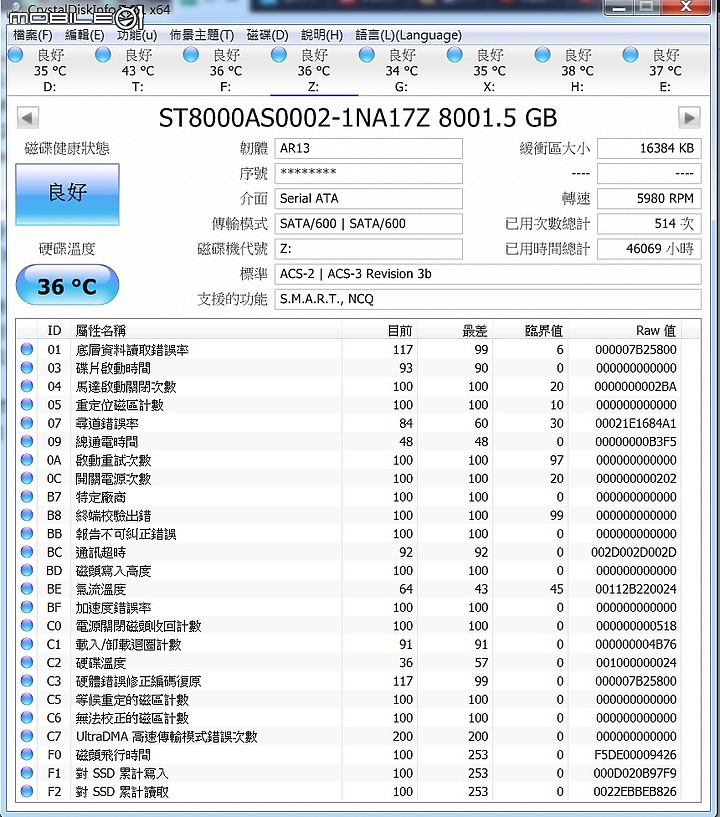
Task: Click status orb of attribute 03 row
Action: [27, 367]
